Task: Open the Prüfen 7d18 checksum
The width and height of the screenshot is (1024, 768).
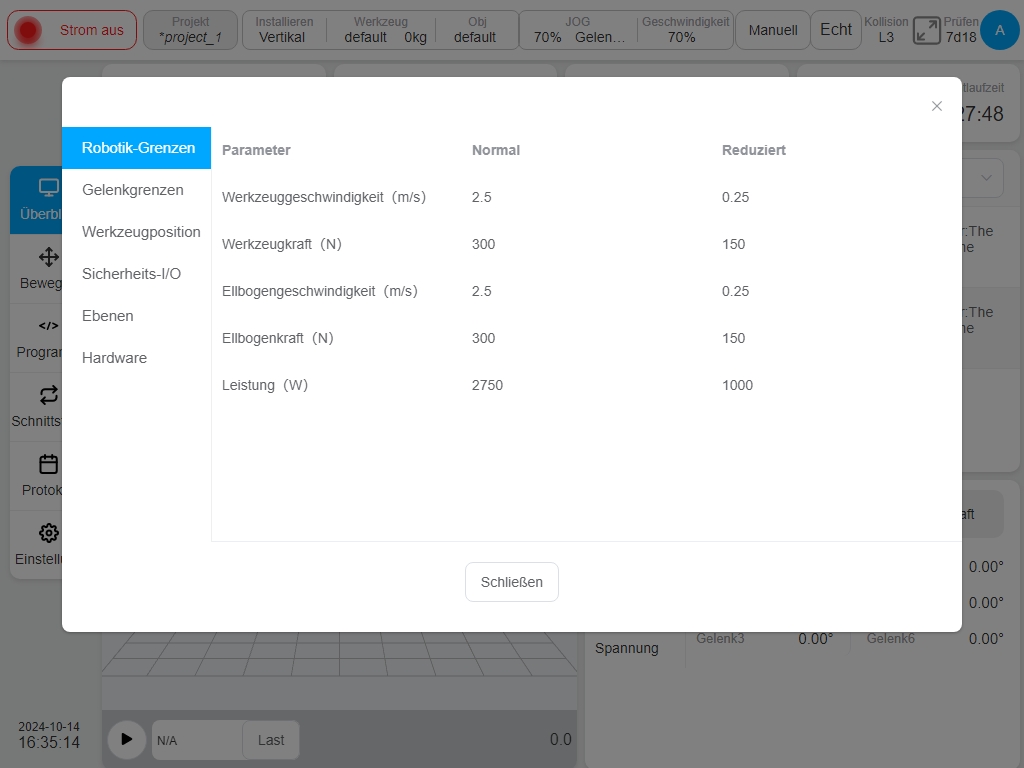Action: tap(961, 30)
